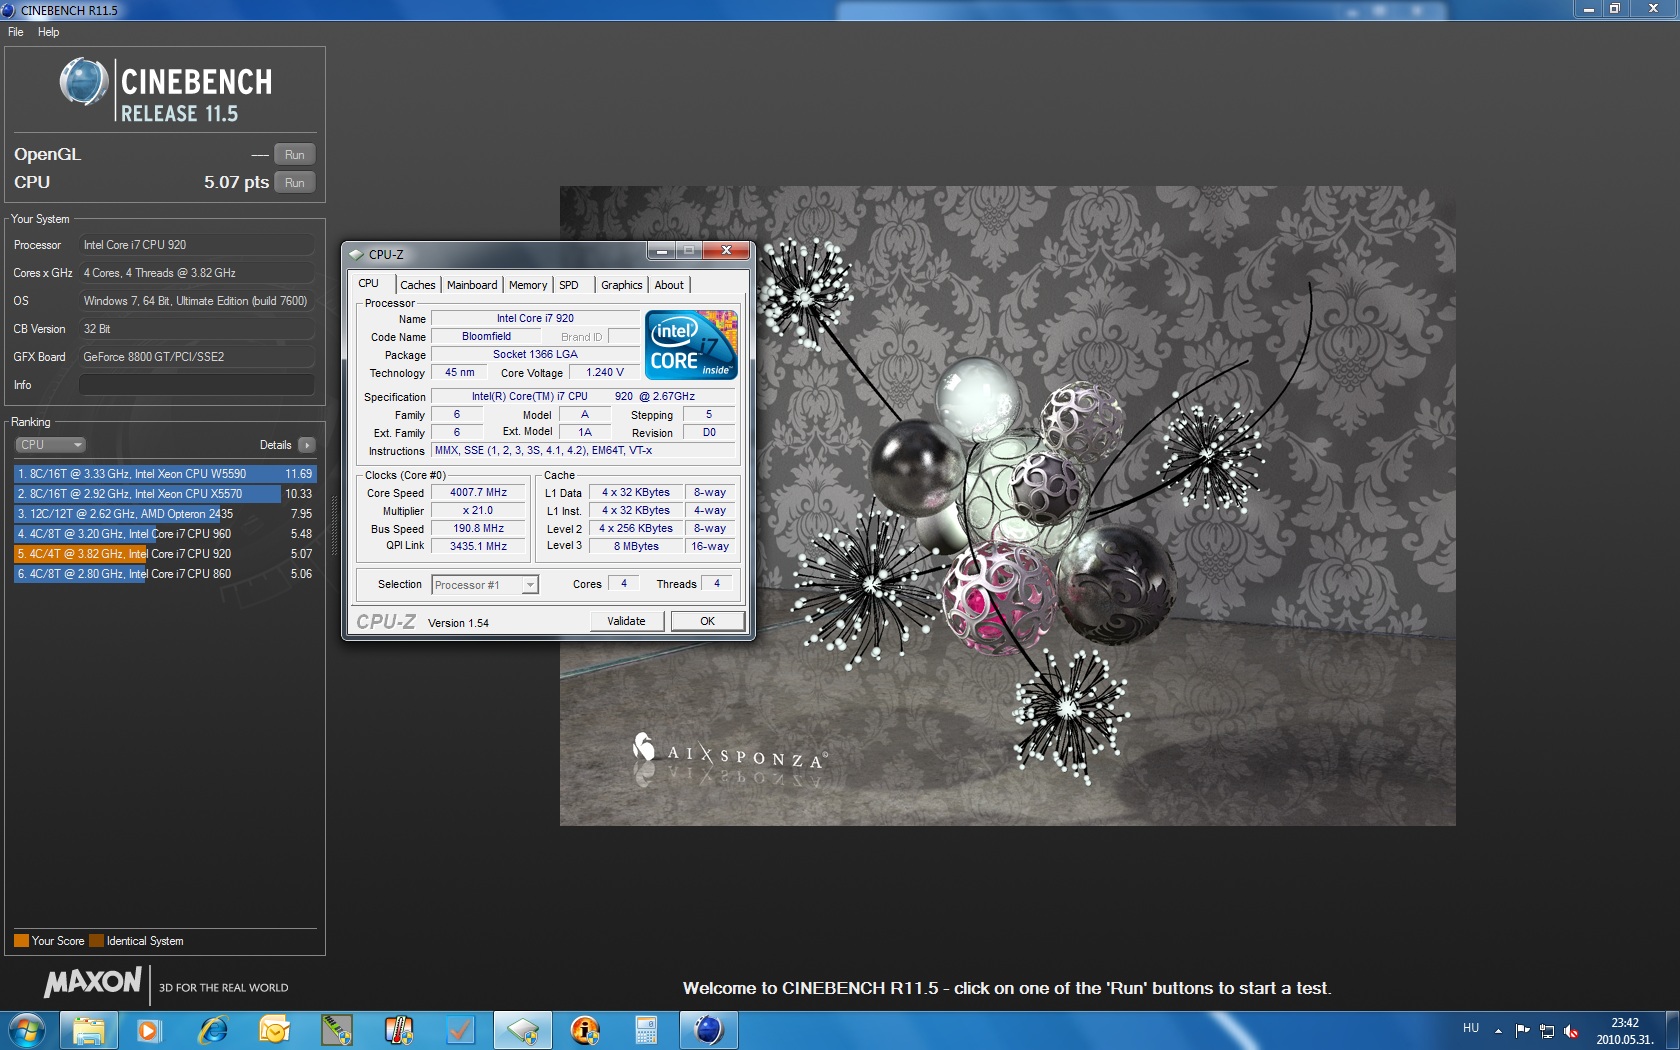
Task: Click the HU language indicator
Action: [1471, 1028]
